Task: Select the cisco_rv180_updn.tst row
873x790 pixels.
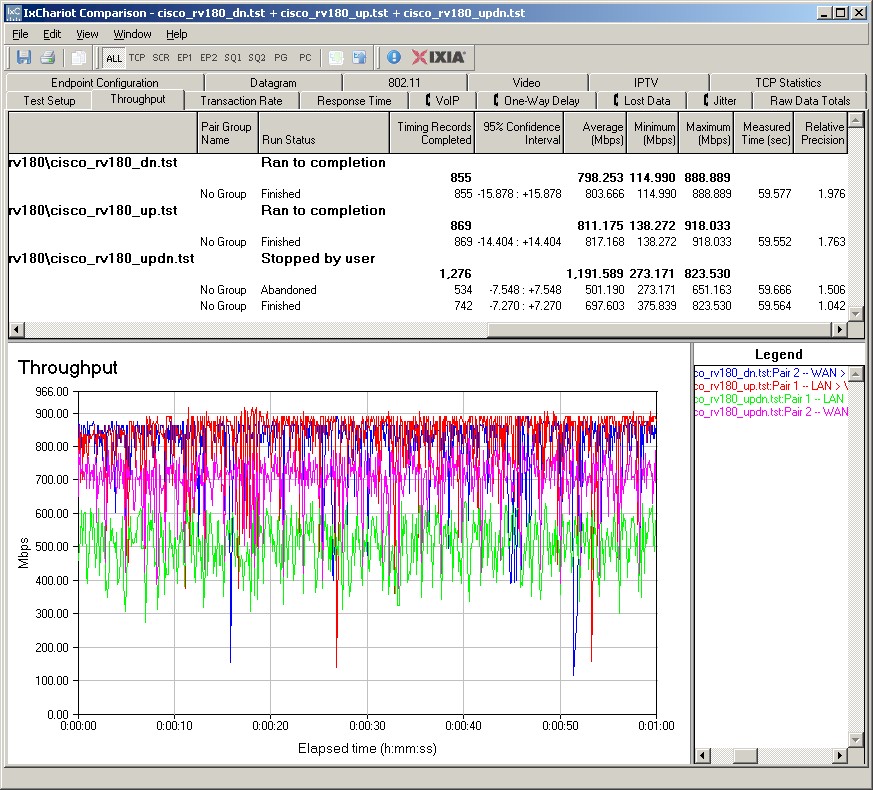Action: [x=428, y=258]
